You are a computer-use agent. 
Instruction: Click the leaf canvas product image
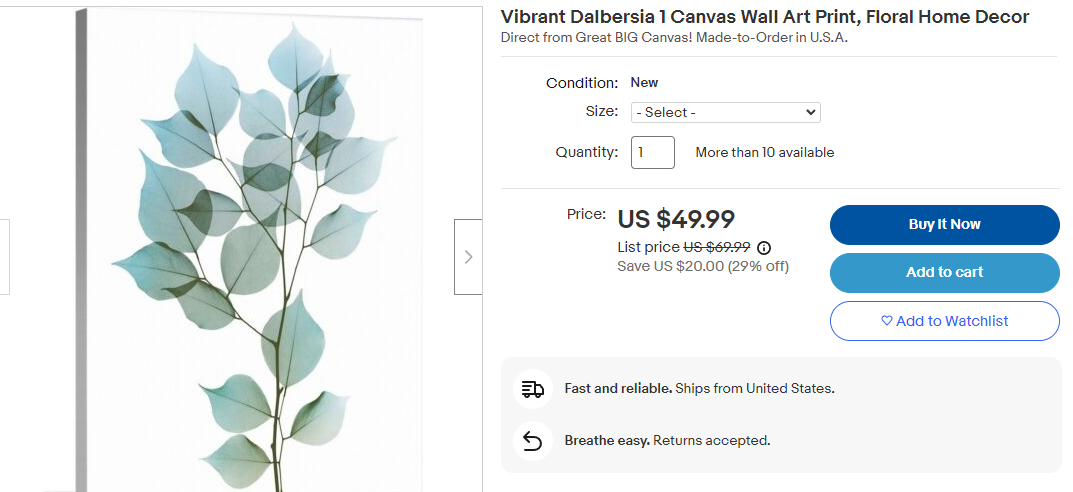pos(250,250)
